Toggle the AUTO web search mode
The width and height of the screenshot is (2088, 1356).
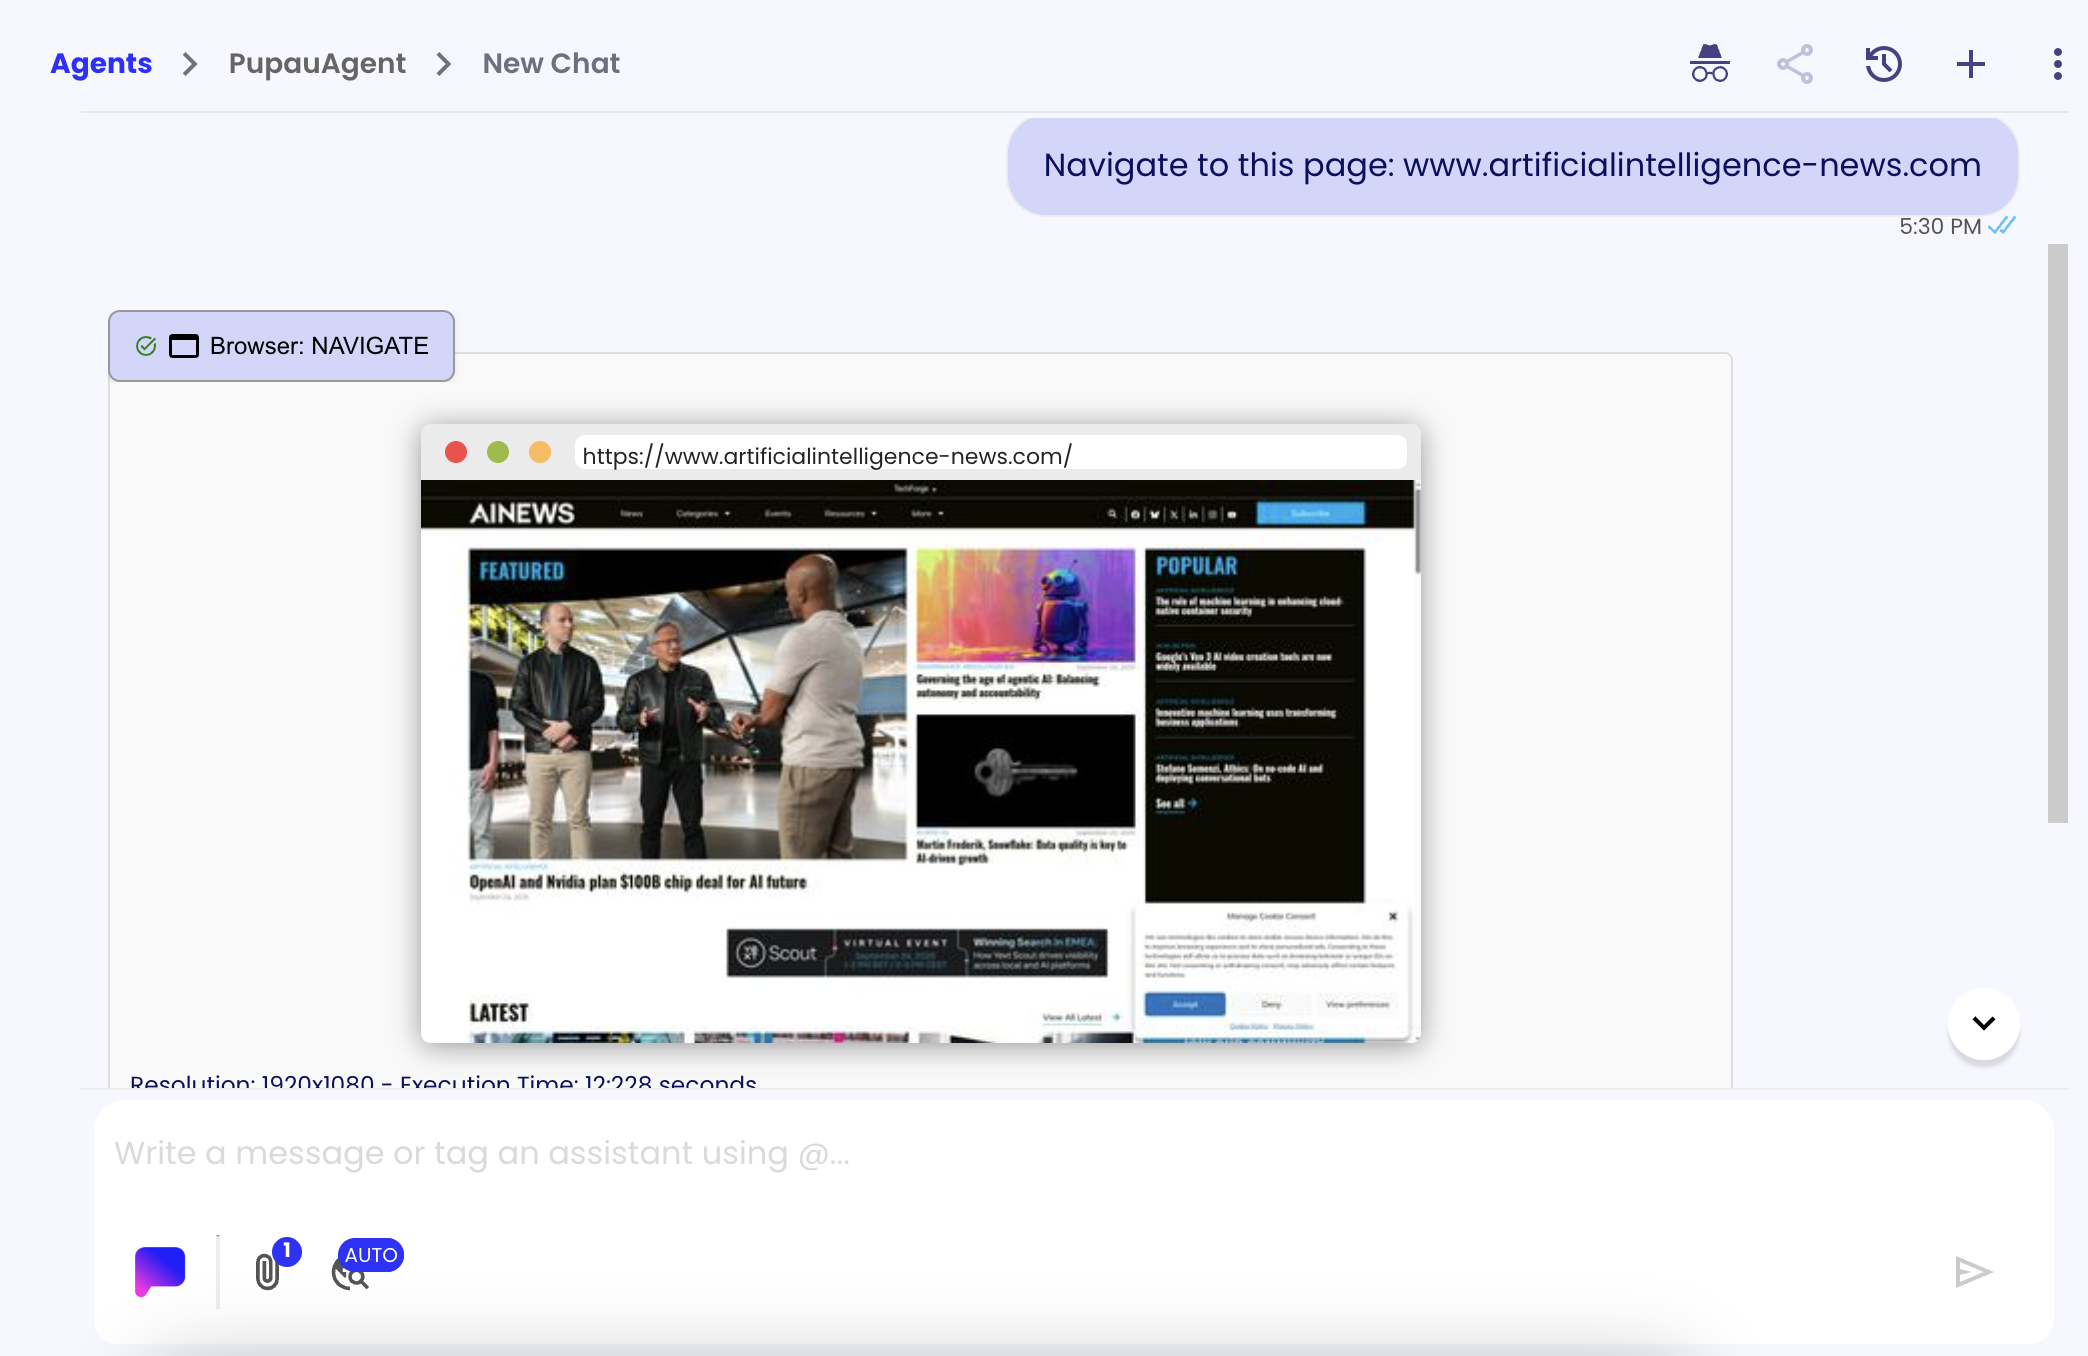tap(367, 1266)
